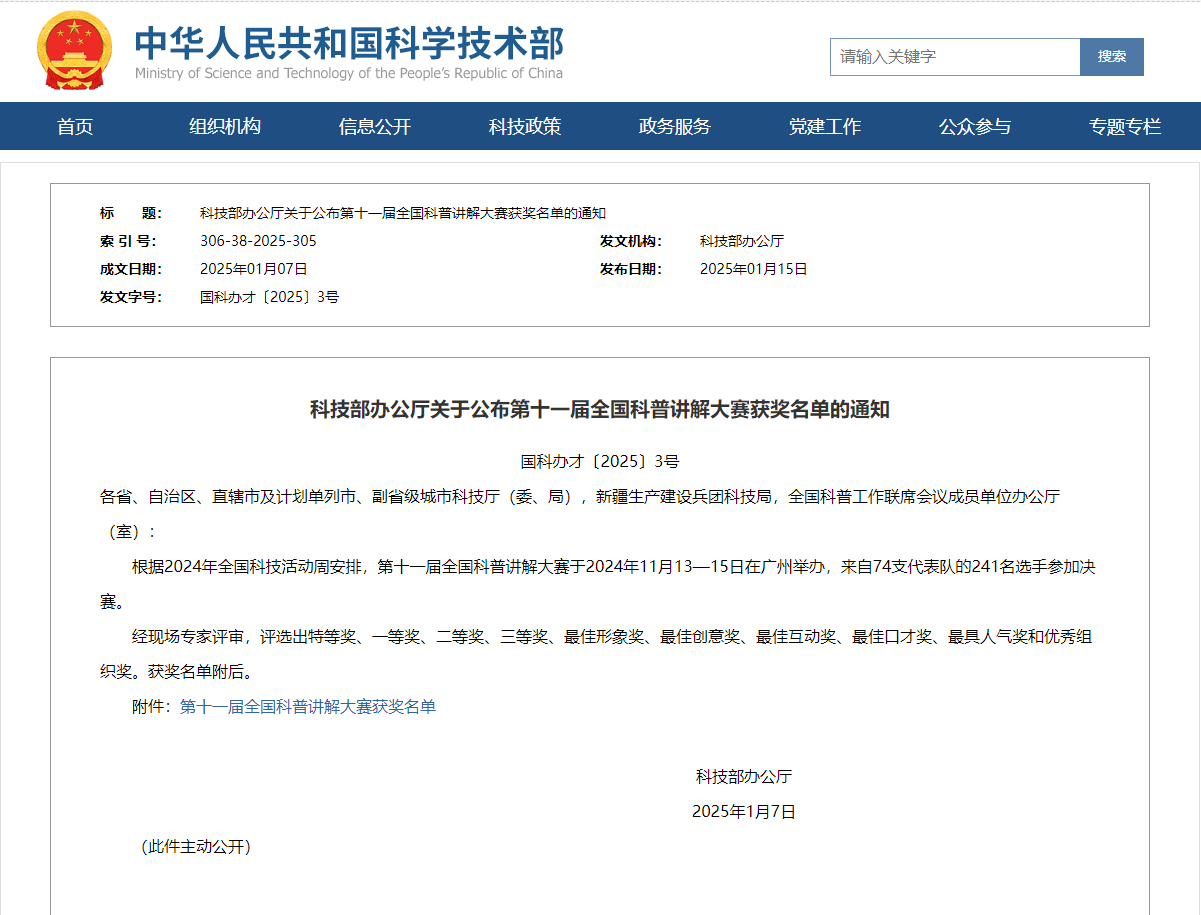
Task: Navigate to 政务服务
Action: tap(675, 127)
